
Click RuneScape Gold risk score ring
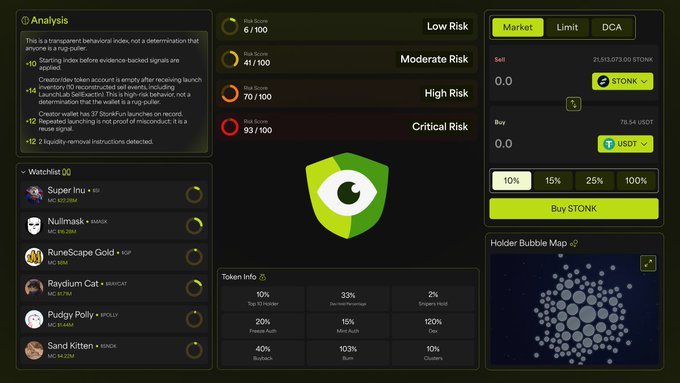coord(194,257)
